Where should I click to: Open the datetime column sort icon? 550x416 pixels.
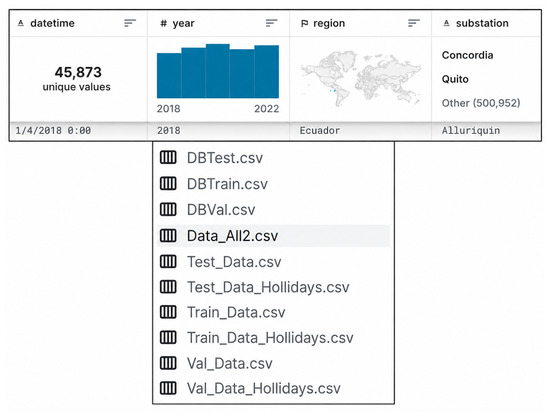(130, 23)
